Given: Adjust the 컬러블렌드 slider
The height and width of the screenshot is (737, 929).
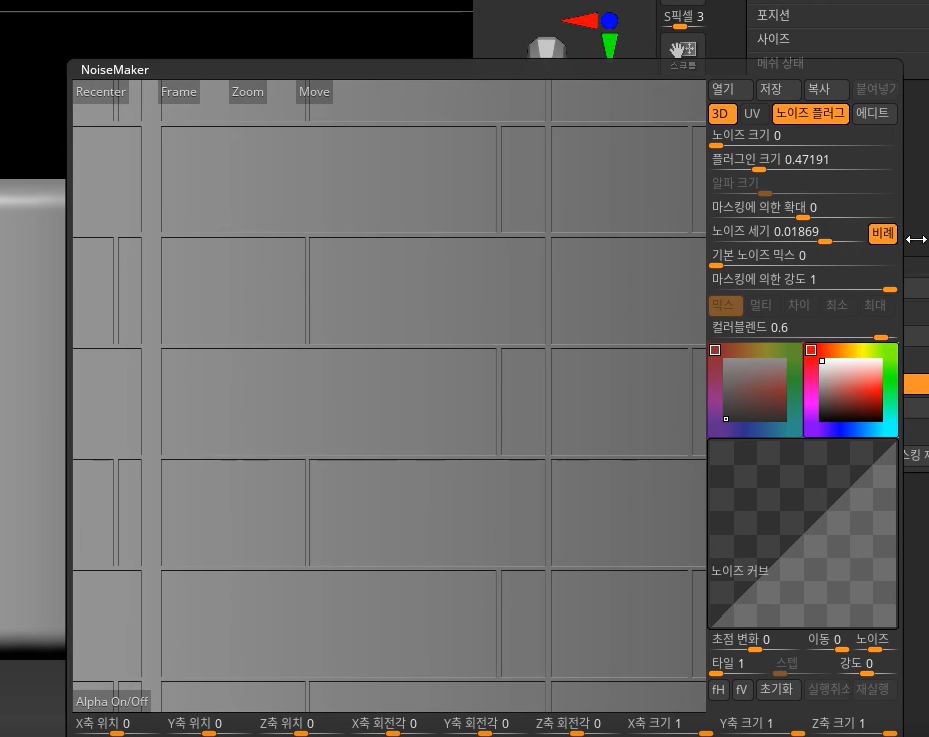Looking at the screenshot, I should click(803, 329).
